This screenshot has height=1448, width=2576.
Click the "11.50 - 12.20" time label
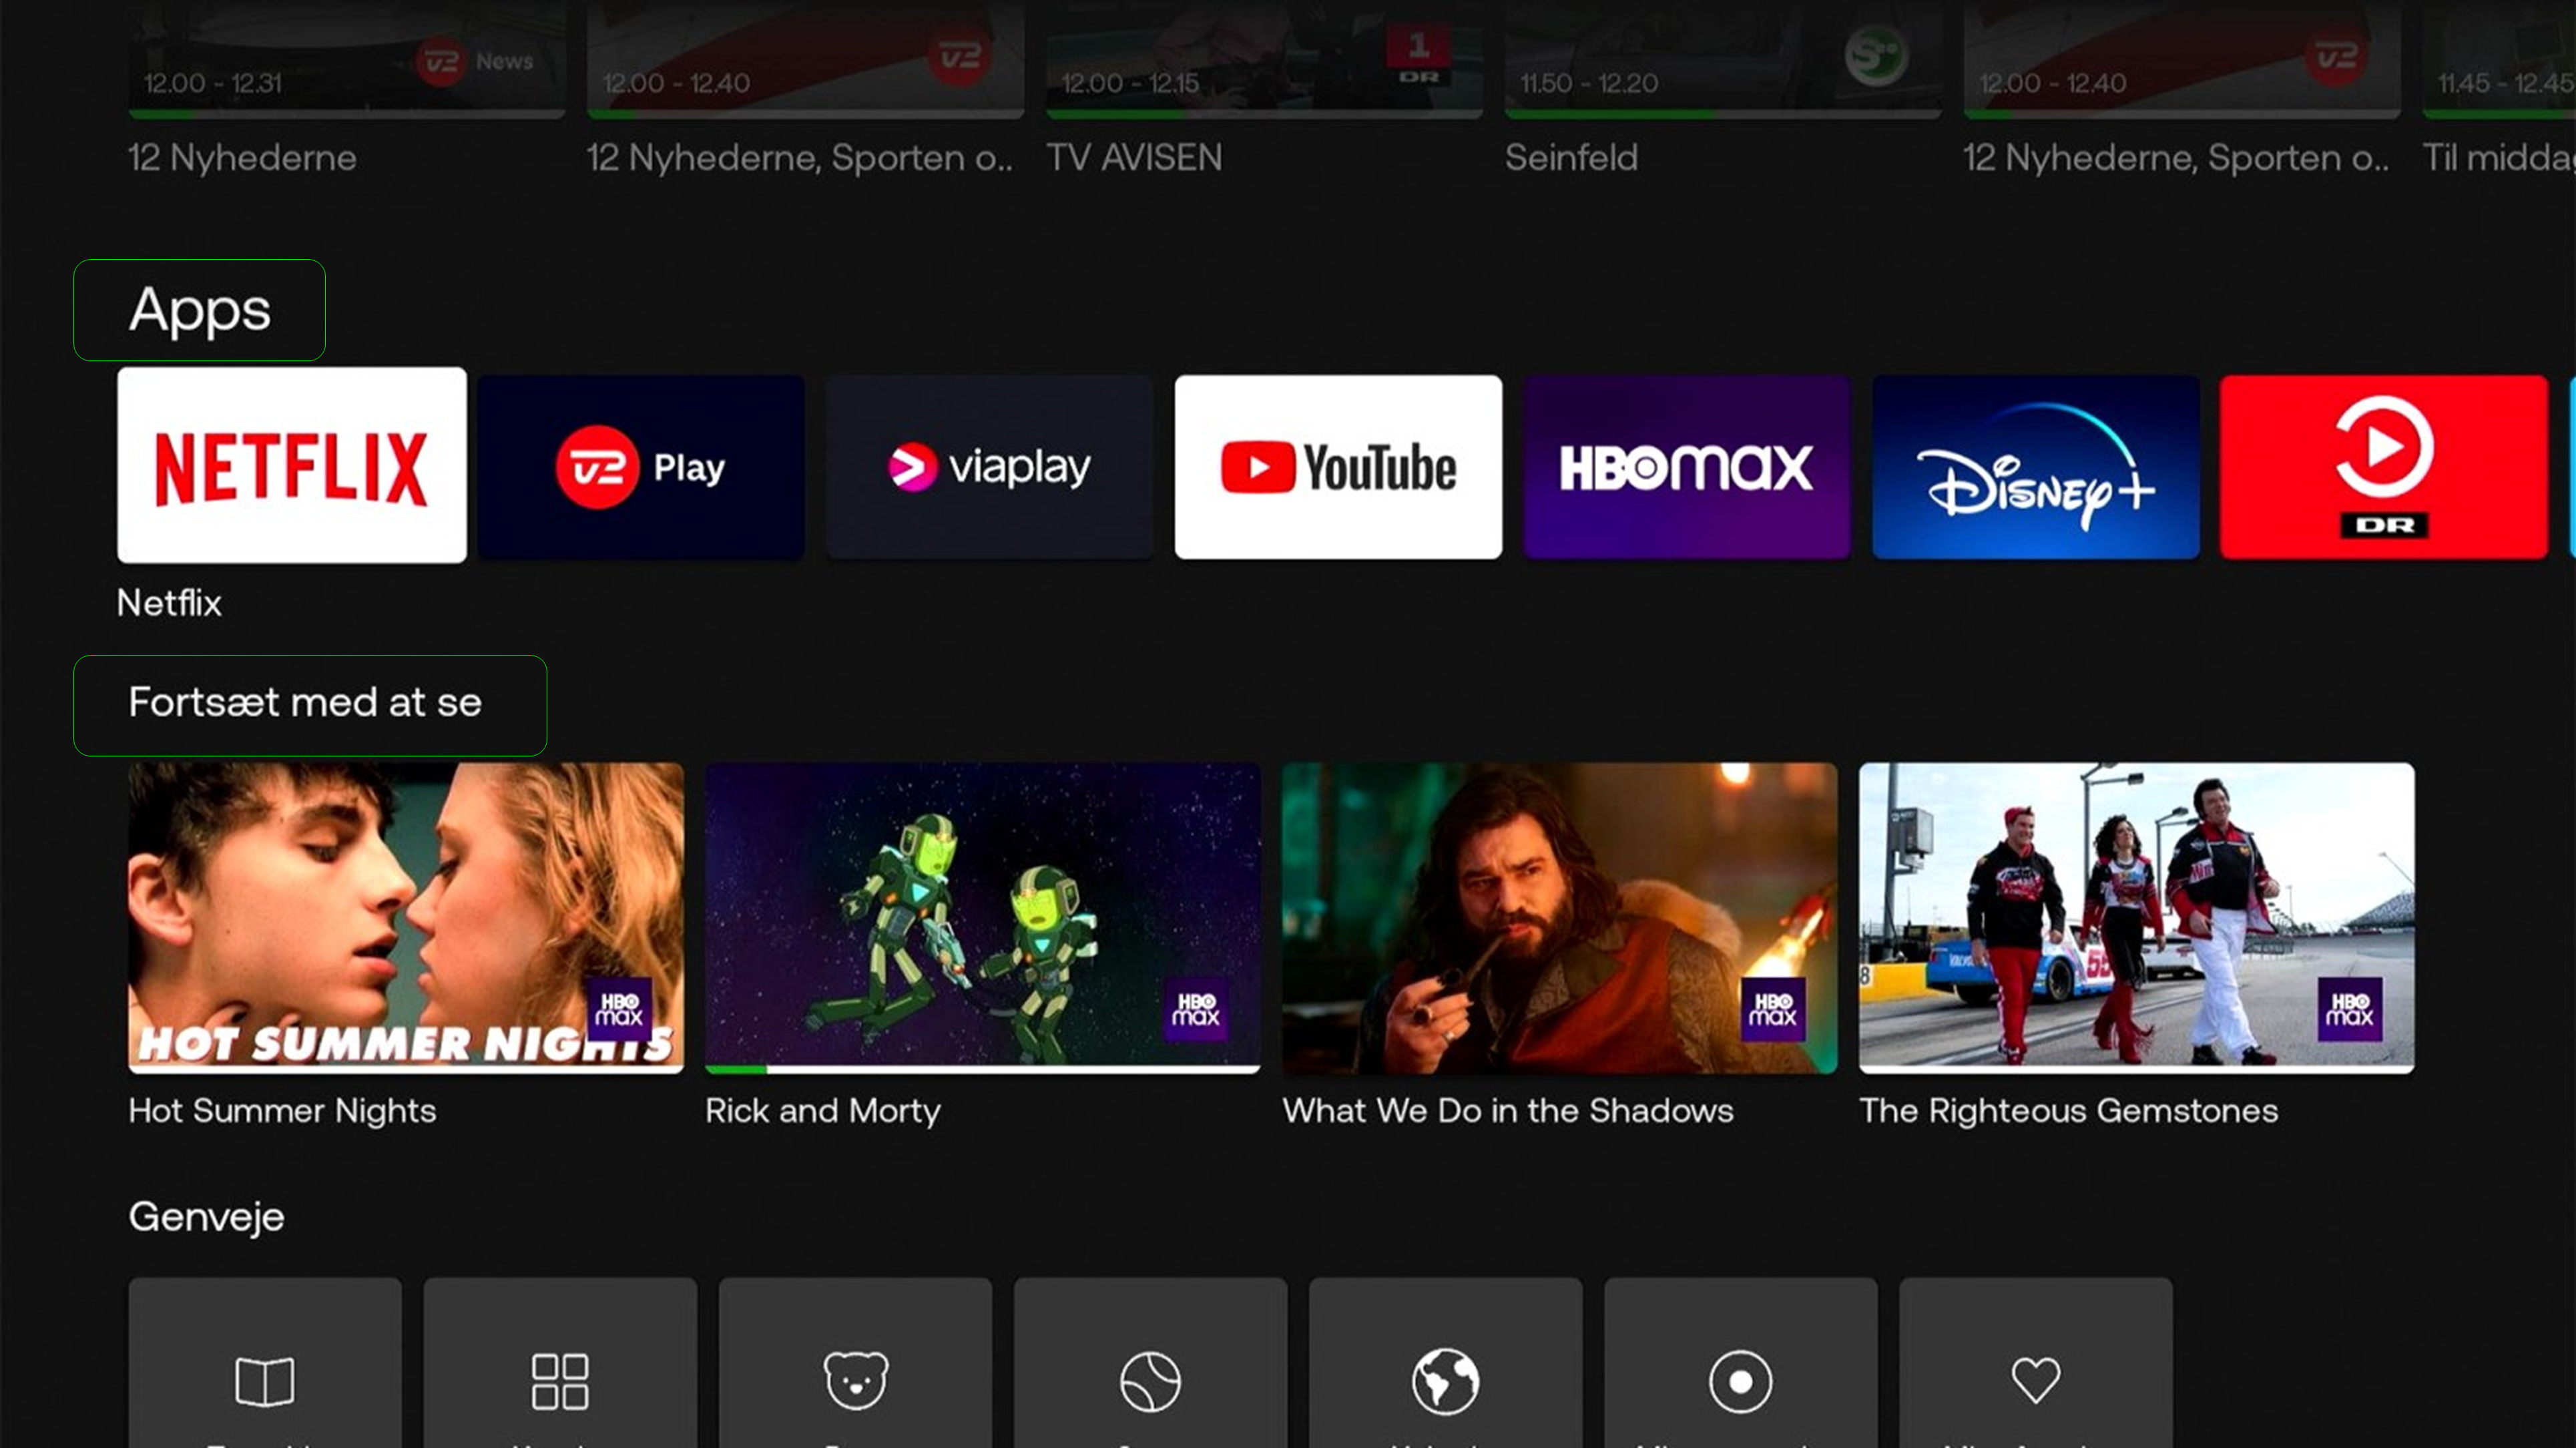click(1589, 83)
